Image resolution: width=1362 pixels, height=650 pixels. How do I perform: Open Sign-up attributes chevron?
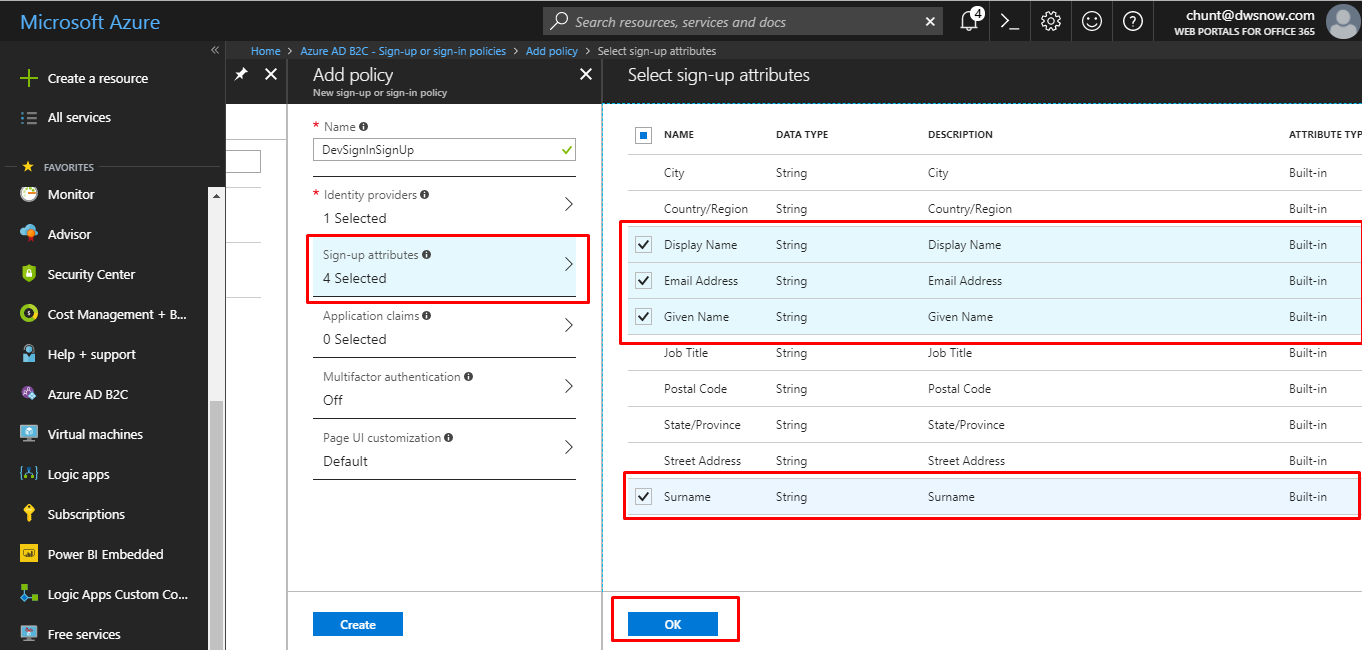tap(569, 265)
